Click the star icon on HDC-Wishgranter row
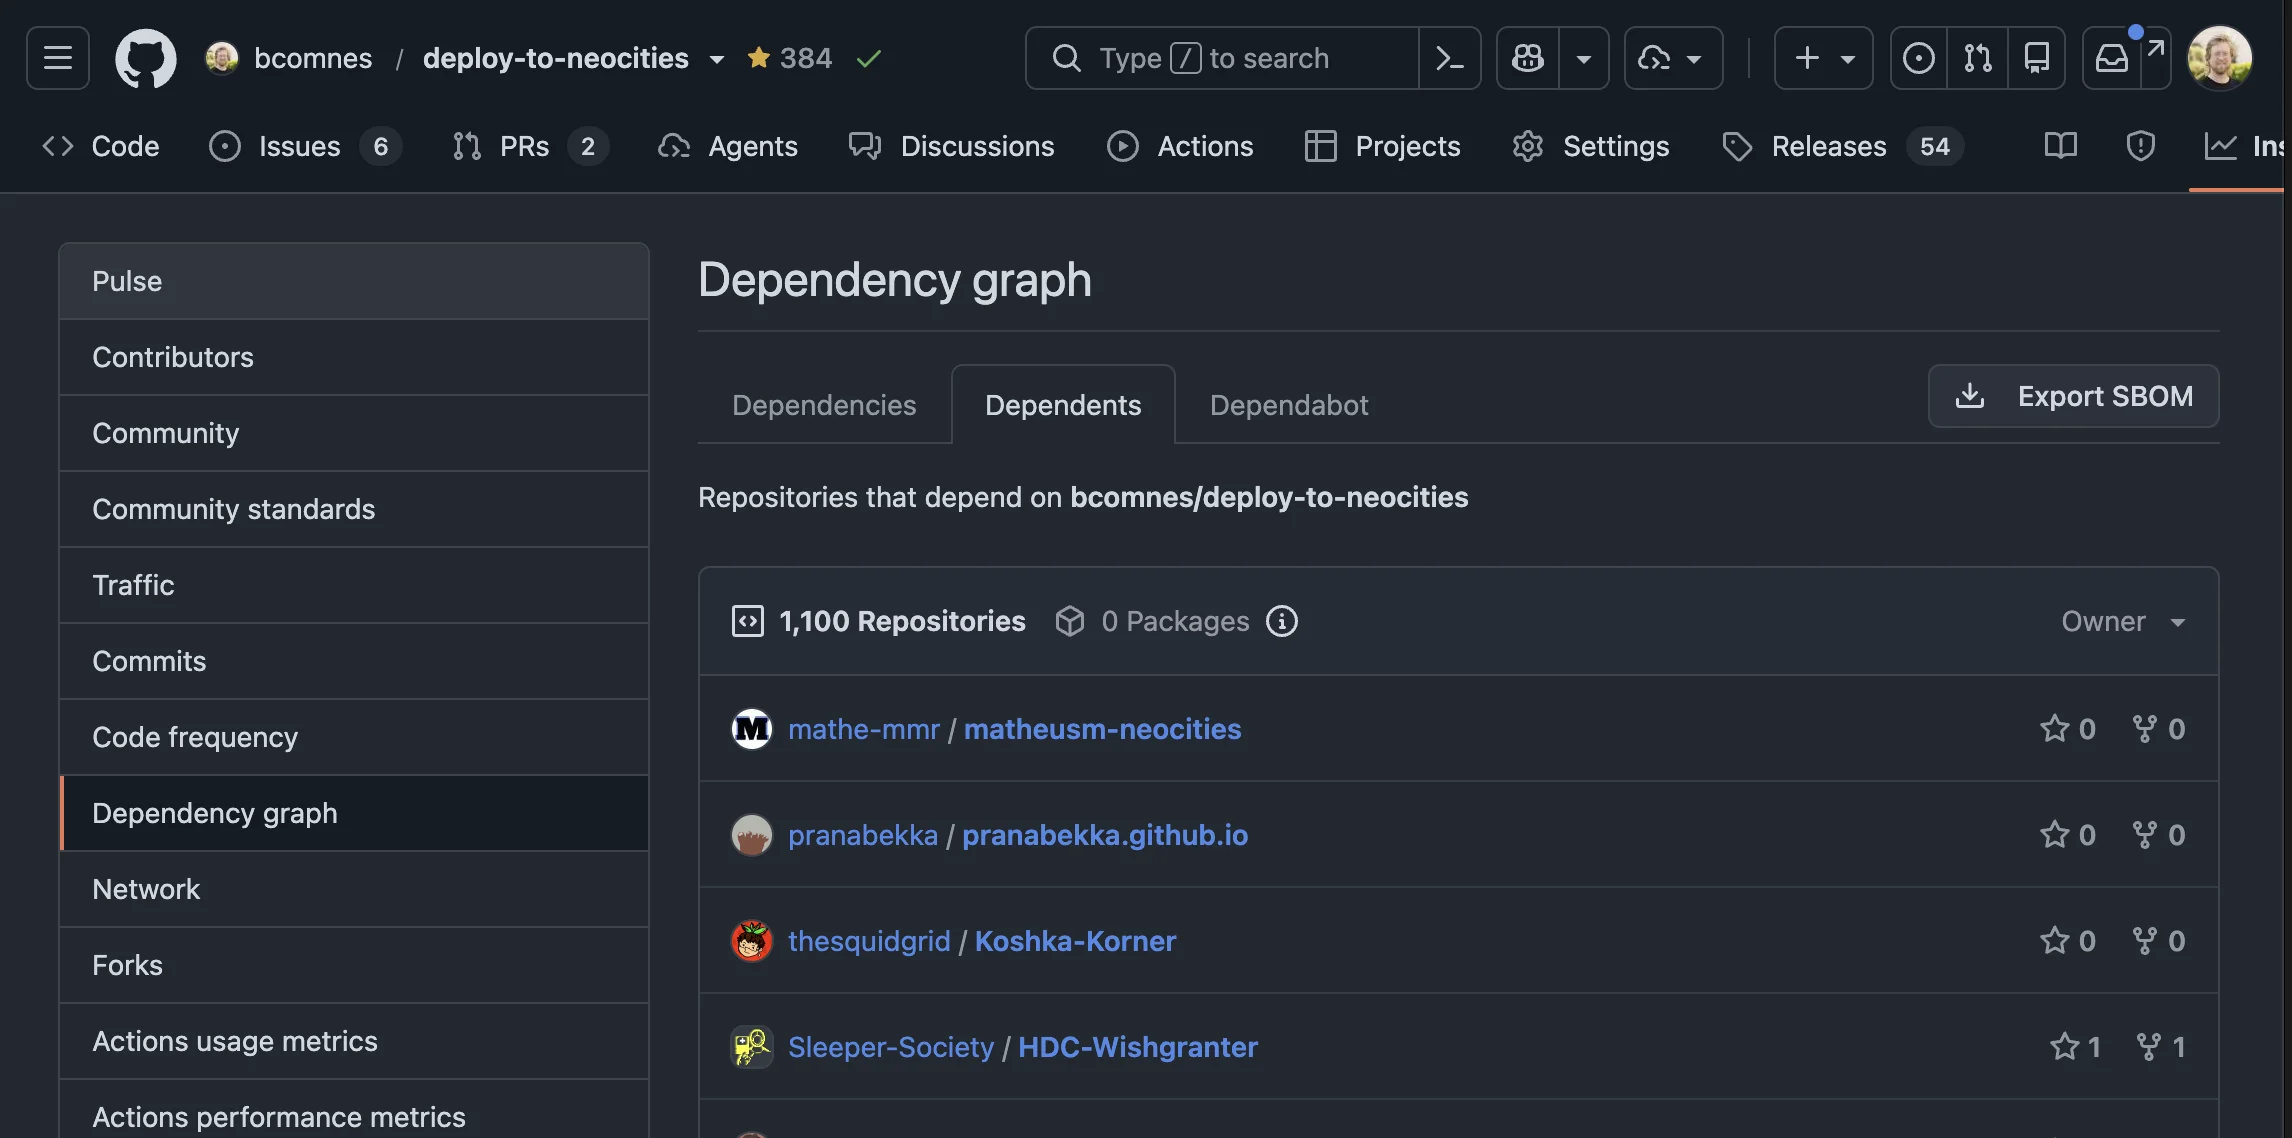2292x1138 pixels. click(2064, 1046)
